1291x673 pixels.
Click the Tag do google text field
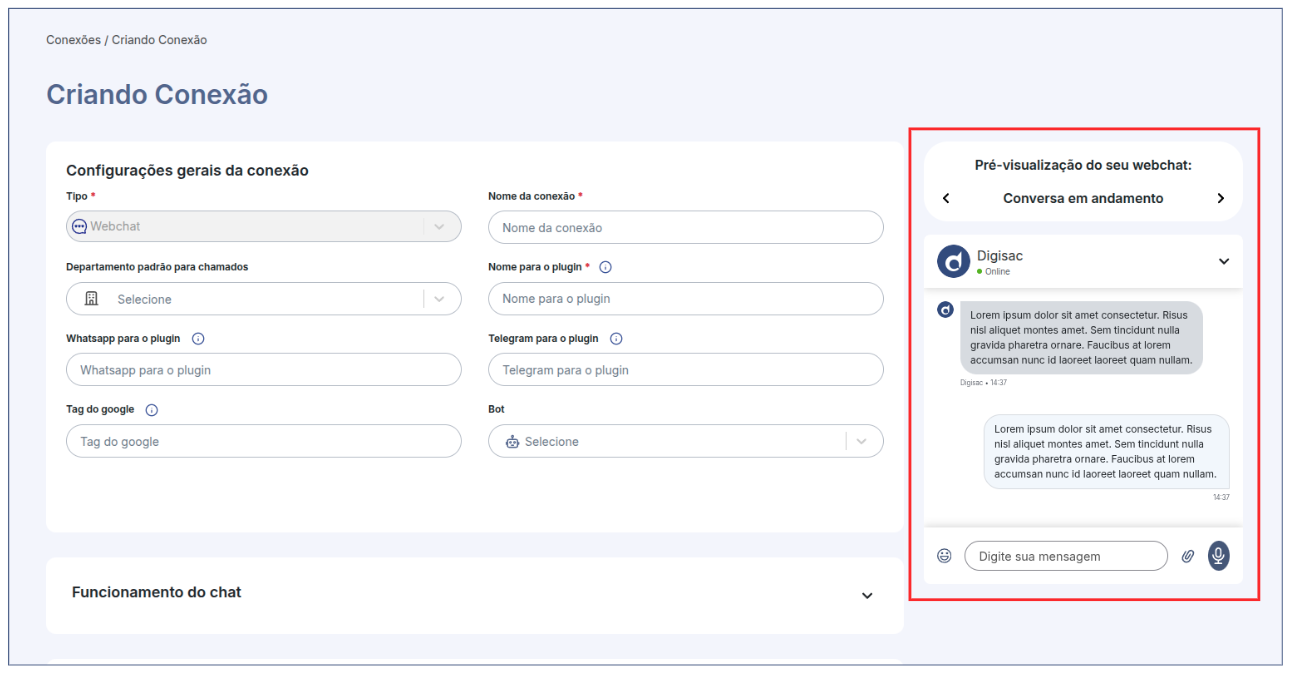click(263, 441)
